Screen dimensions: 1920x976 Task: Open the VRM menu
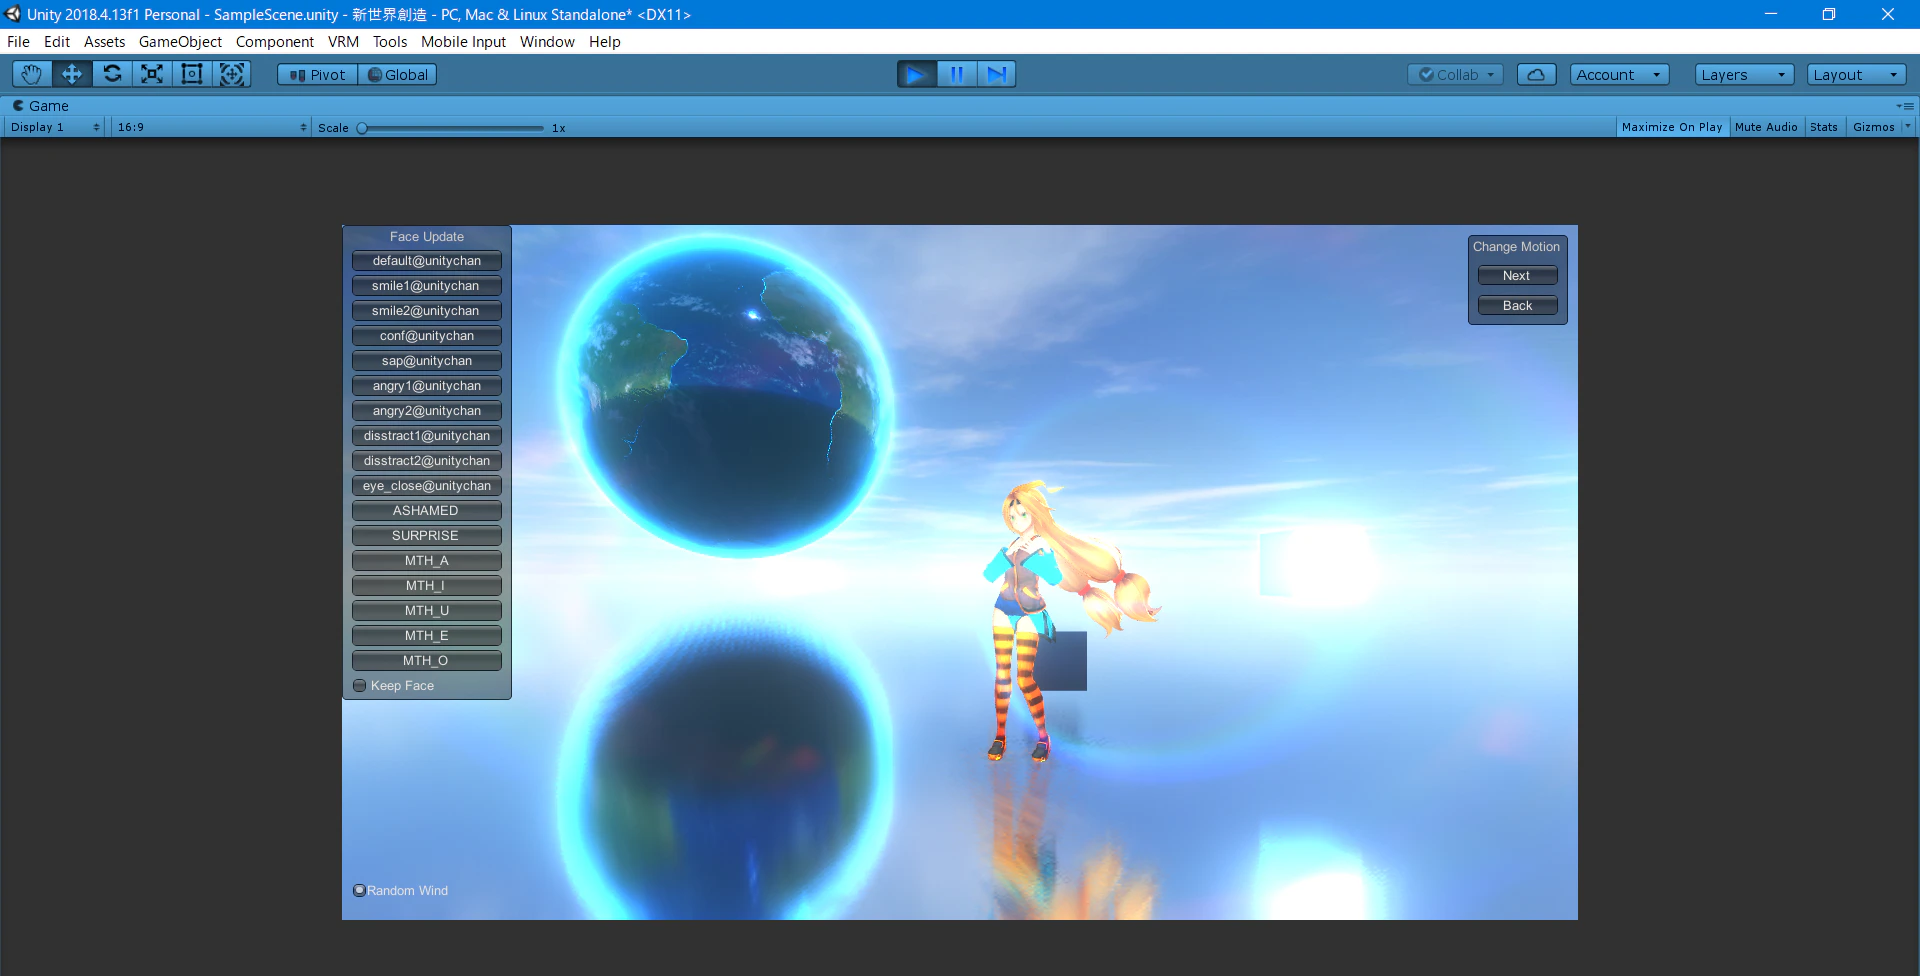click(x=343, y=42)
